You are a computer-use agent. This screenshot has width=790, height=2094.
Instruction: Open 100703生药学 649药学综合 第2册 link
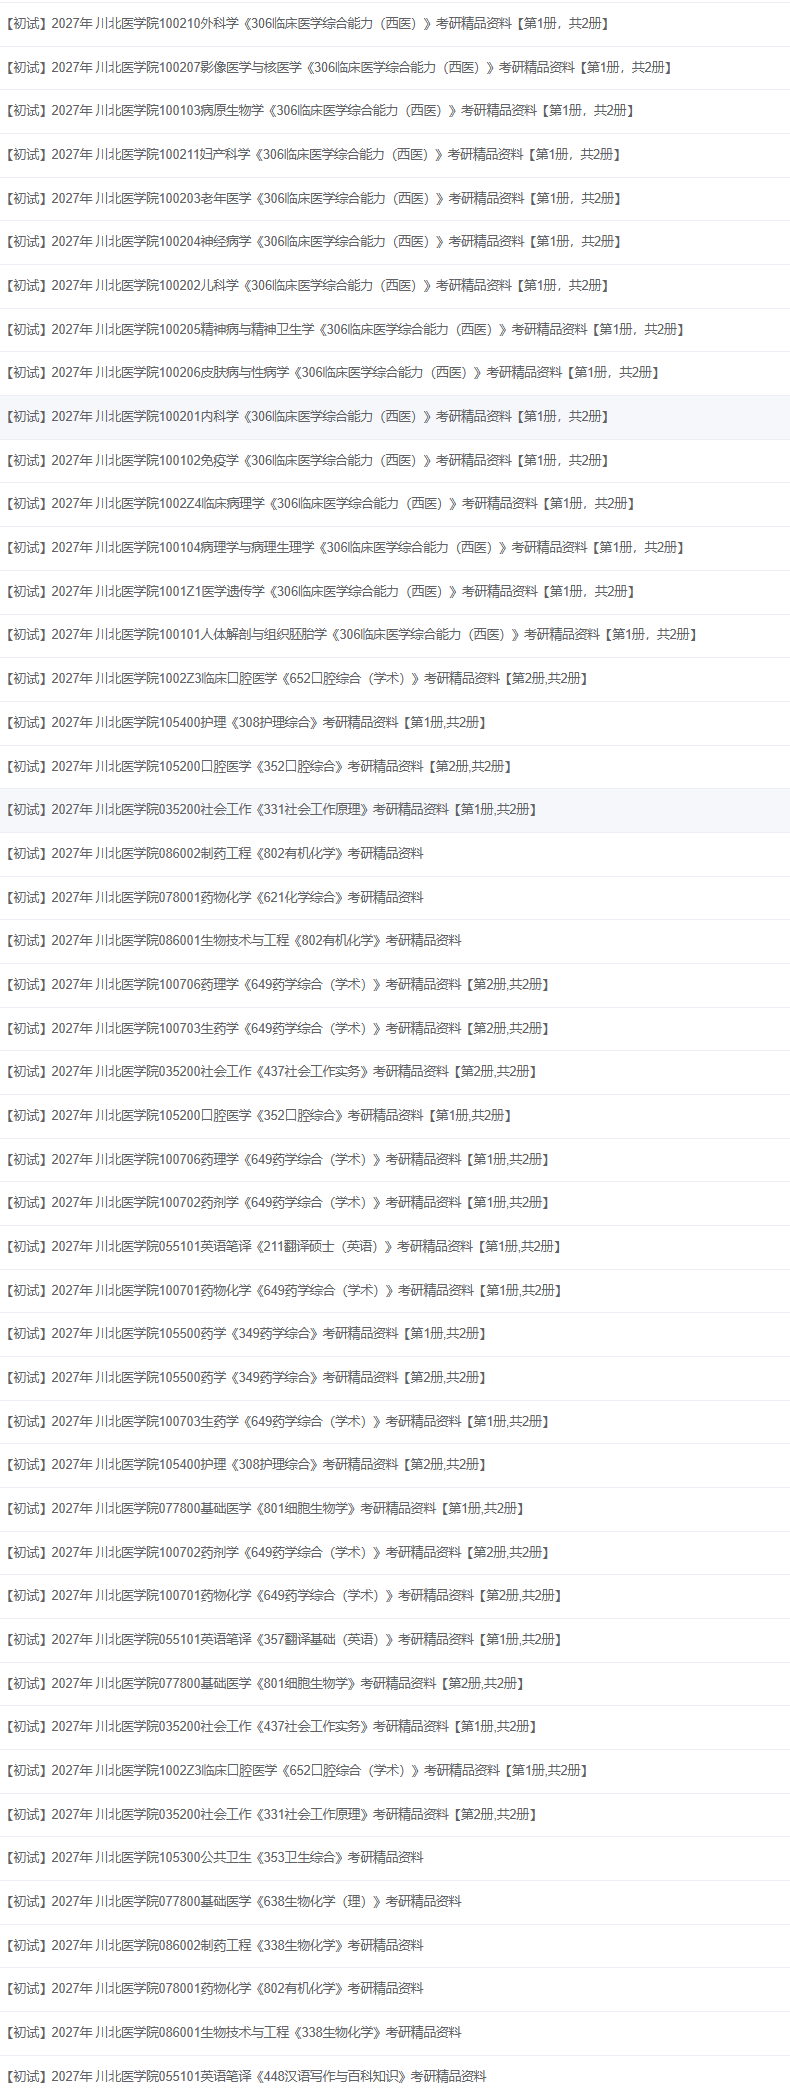277,1028
